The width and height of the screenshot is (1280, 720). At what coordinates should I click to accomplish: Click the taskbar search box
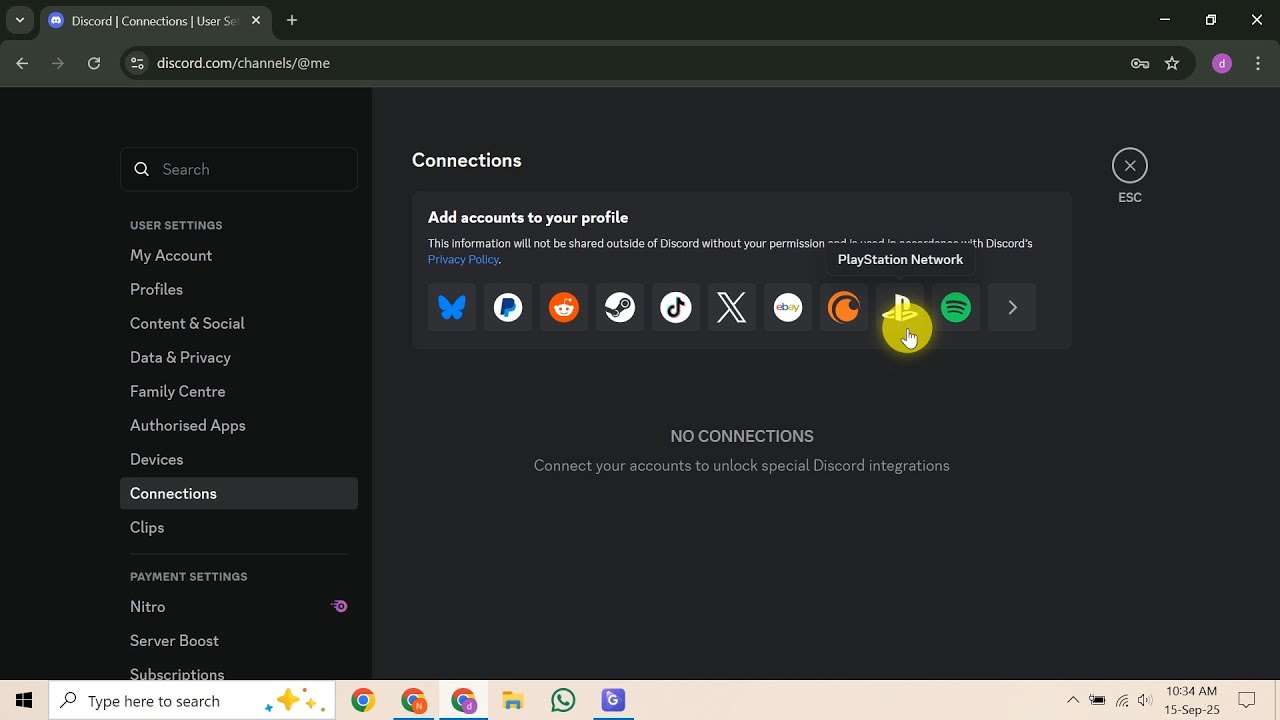tap(194, 701)
